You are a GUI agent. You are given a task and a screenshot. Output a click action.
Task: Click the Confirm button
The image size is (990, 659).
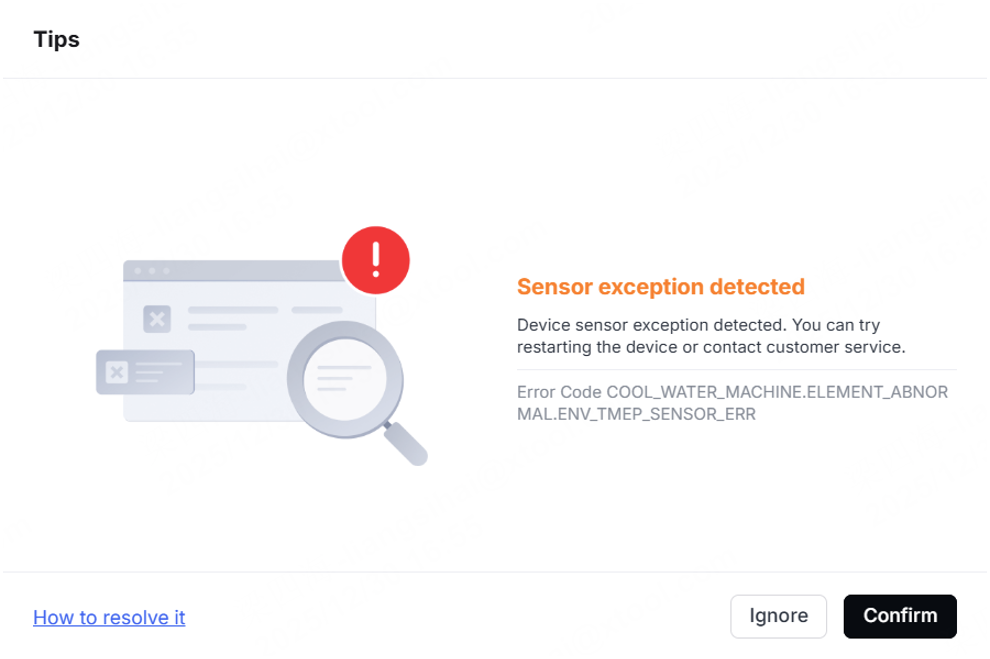(x=900, y=615)
